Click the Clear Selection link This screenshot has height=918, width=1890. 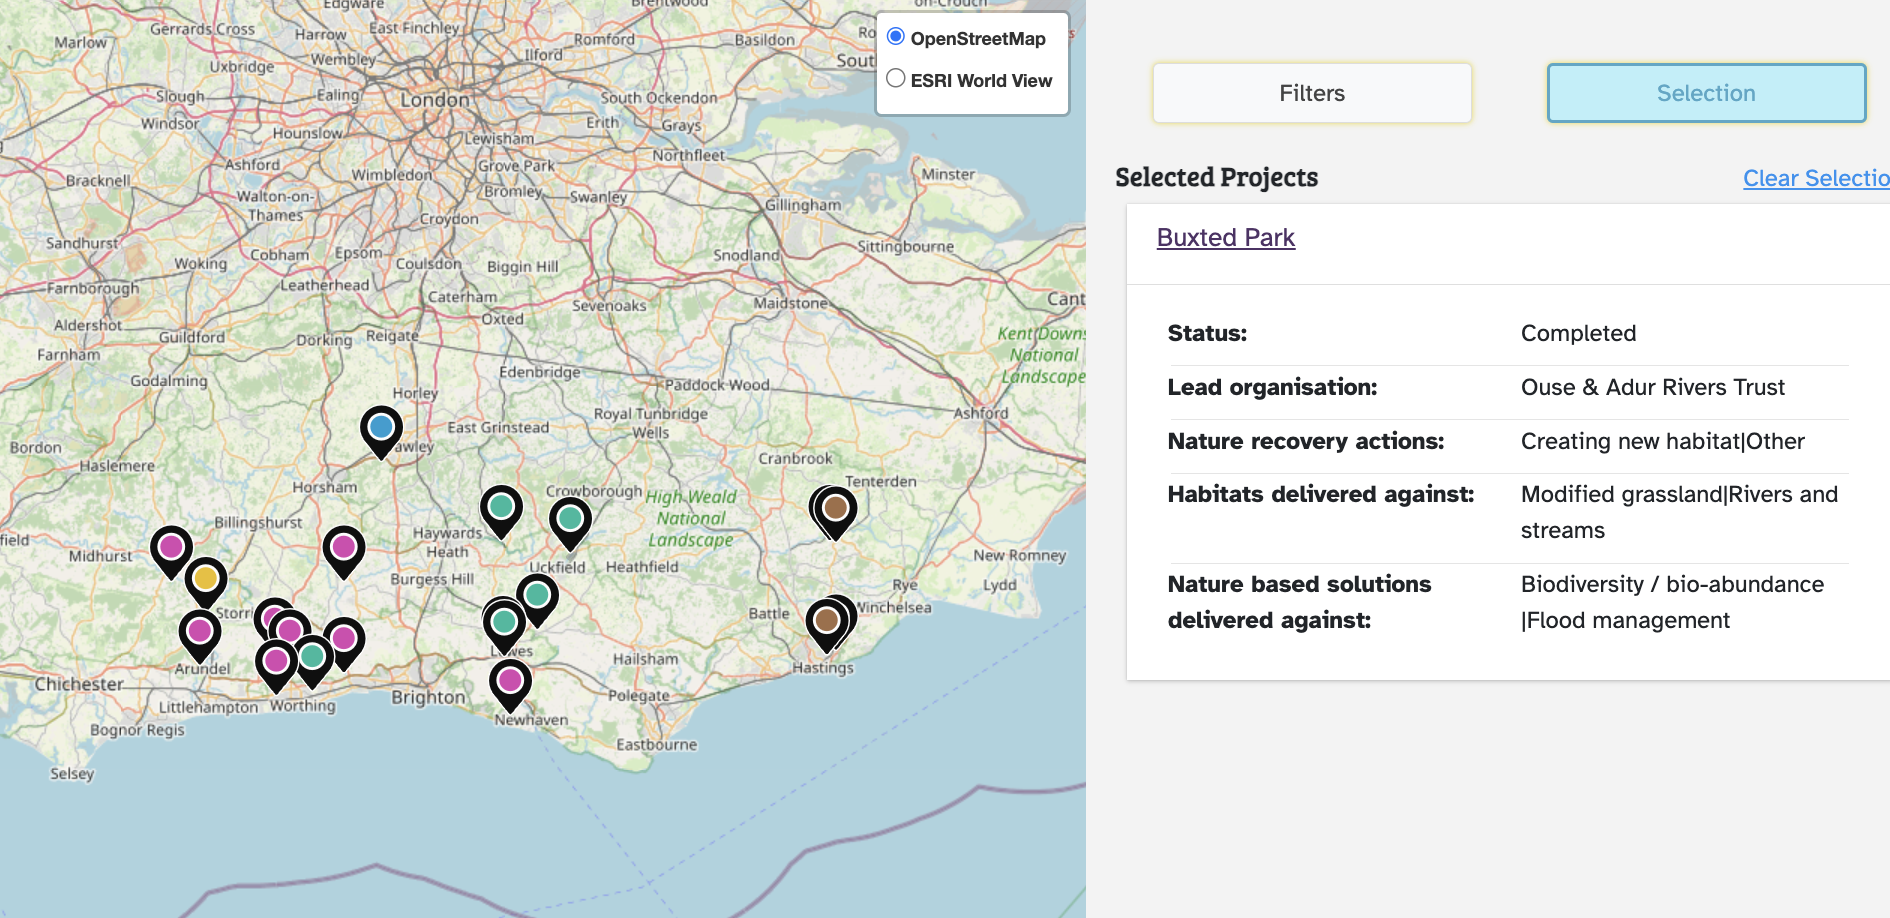[x=1815, y=178]
